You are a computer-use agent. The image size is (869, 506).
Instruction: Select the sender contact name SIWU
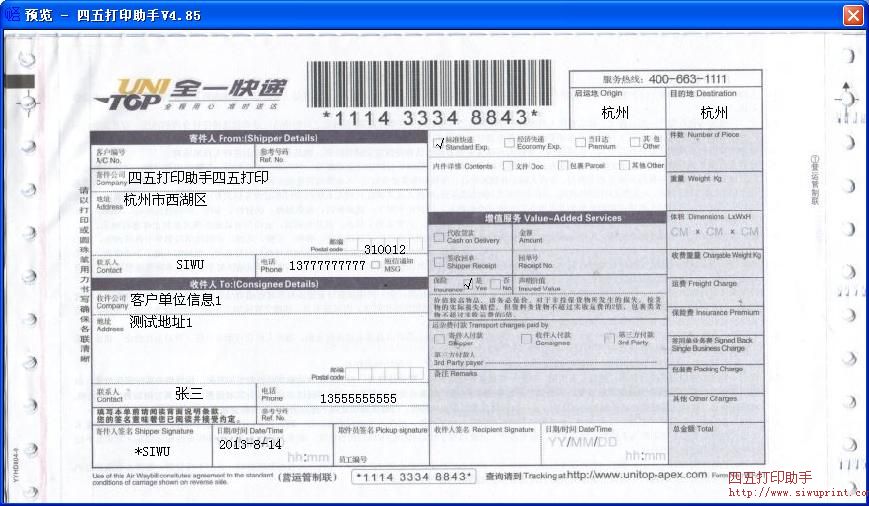(190, 264)
